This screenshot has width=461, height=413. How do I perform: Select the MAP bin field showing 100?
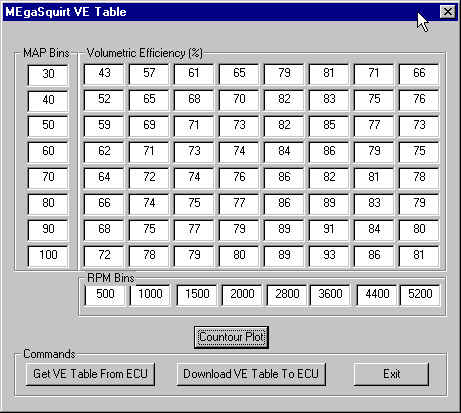coord(48,256)
